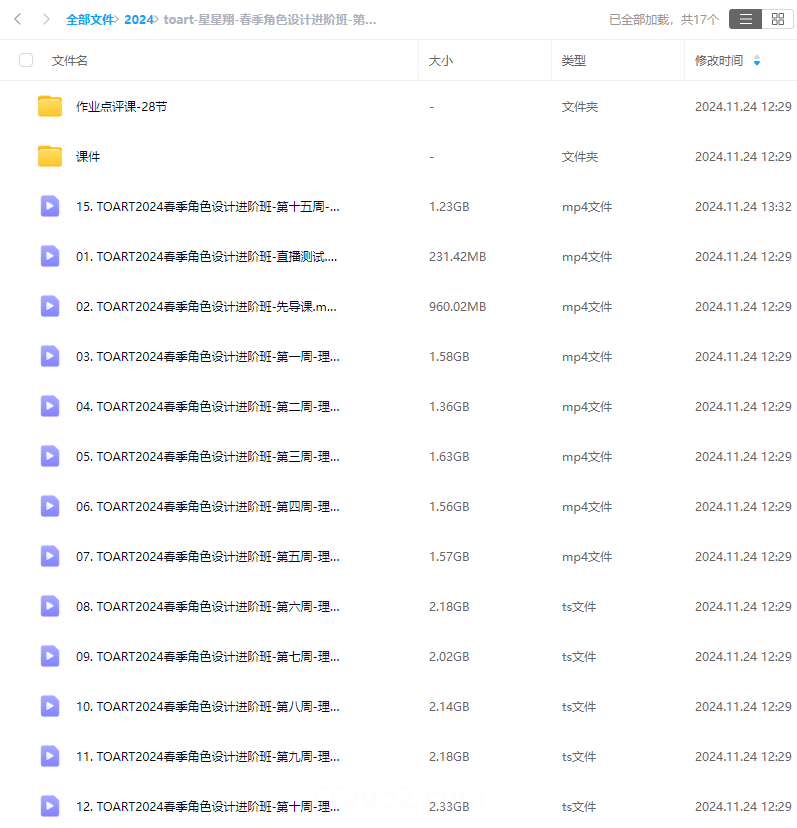Click video icon for 08 第六周 file
The width and height of the screenshot is (797, 828).
coord(50,606)
